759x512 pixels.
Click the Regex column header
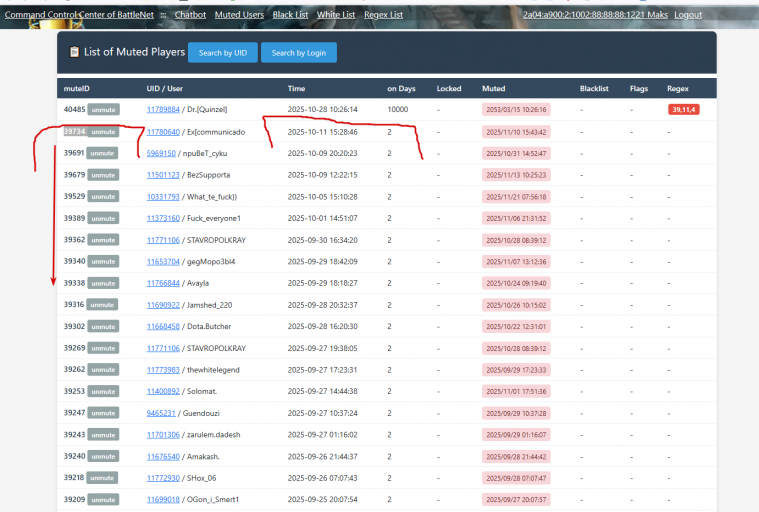(x=678, y=89)
